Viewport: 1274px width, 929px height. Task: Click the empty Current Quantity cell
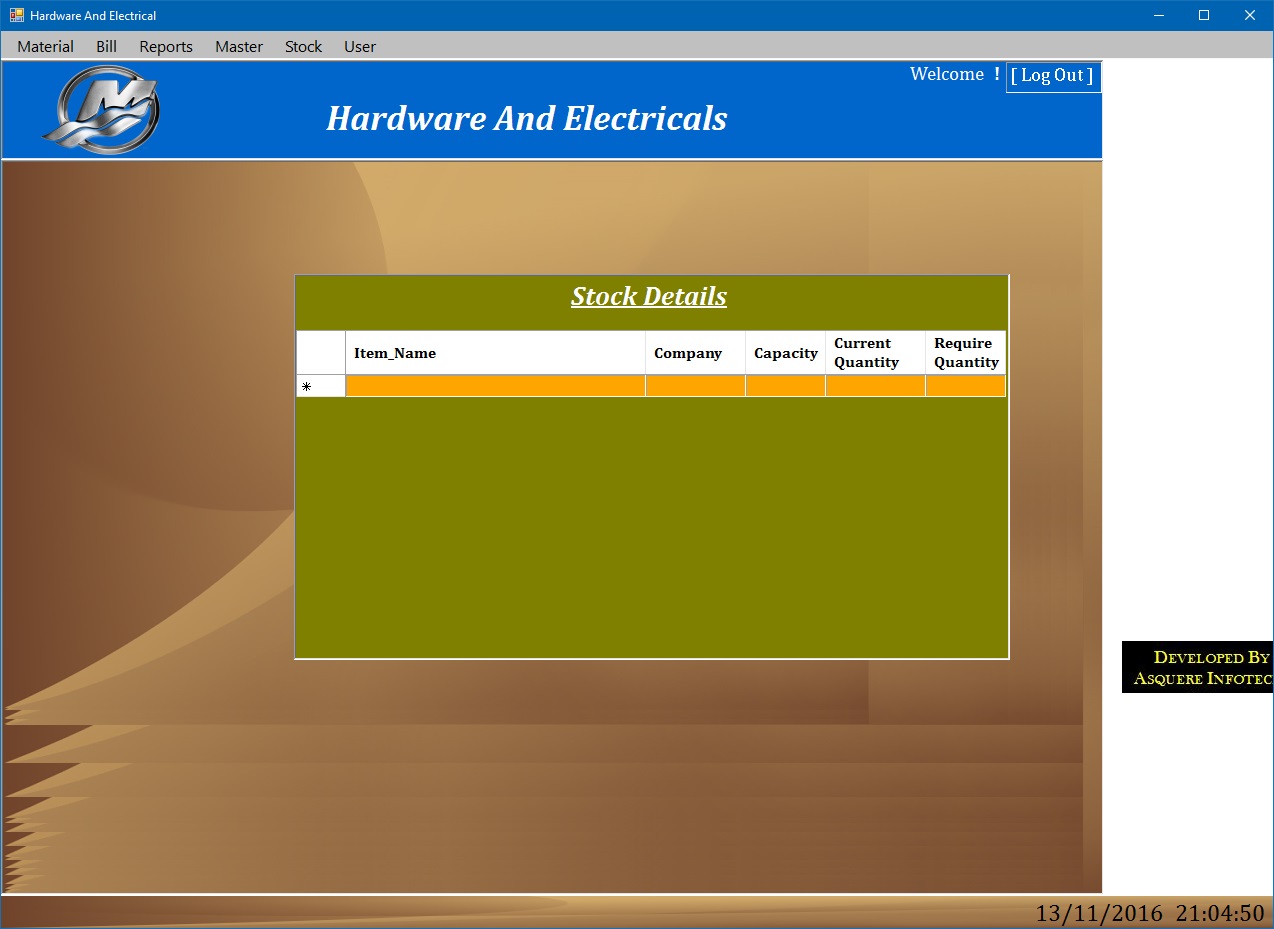(875, 386)
